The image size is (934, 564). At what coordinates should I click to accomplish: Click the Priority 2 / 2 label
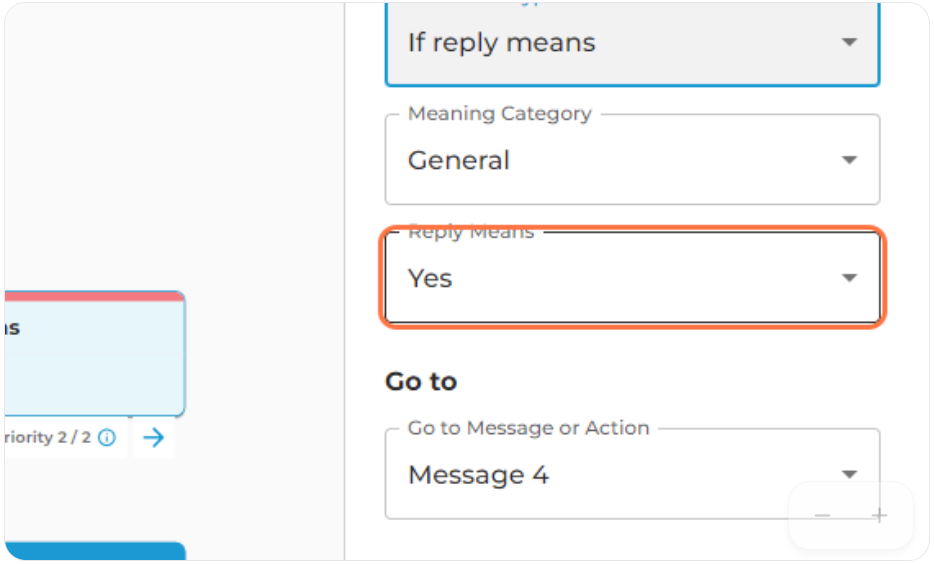[x=48, y=438]
